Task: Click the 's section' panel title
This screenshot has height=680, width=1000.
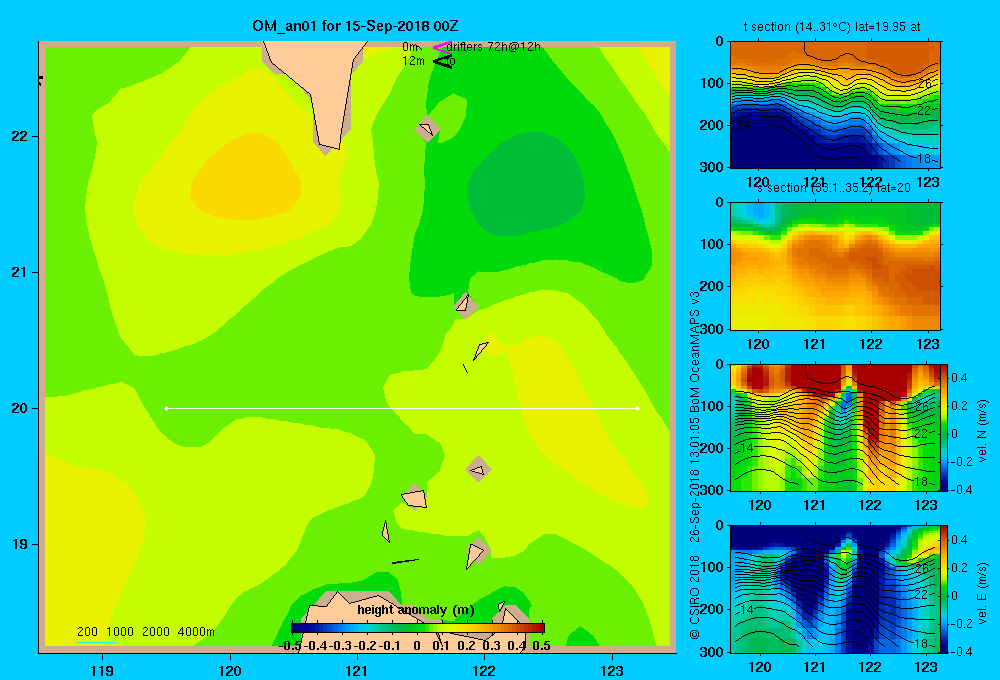Action: [832, 188]
